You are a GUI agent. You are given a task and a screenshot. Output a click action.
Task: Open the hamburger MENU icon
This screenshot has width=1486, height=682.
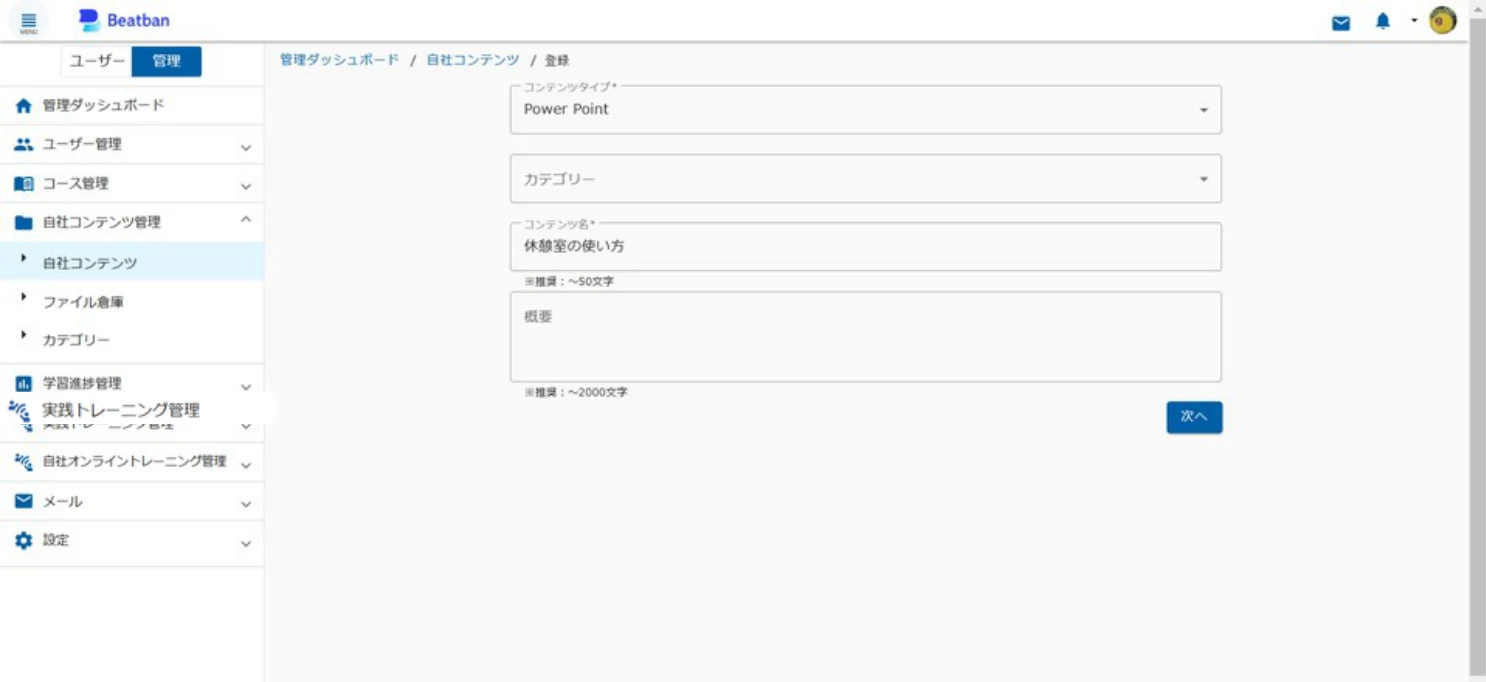coord(28,21)
